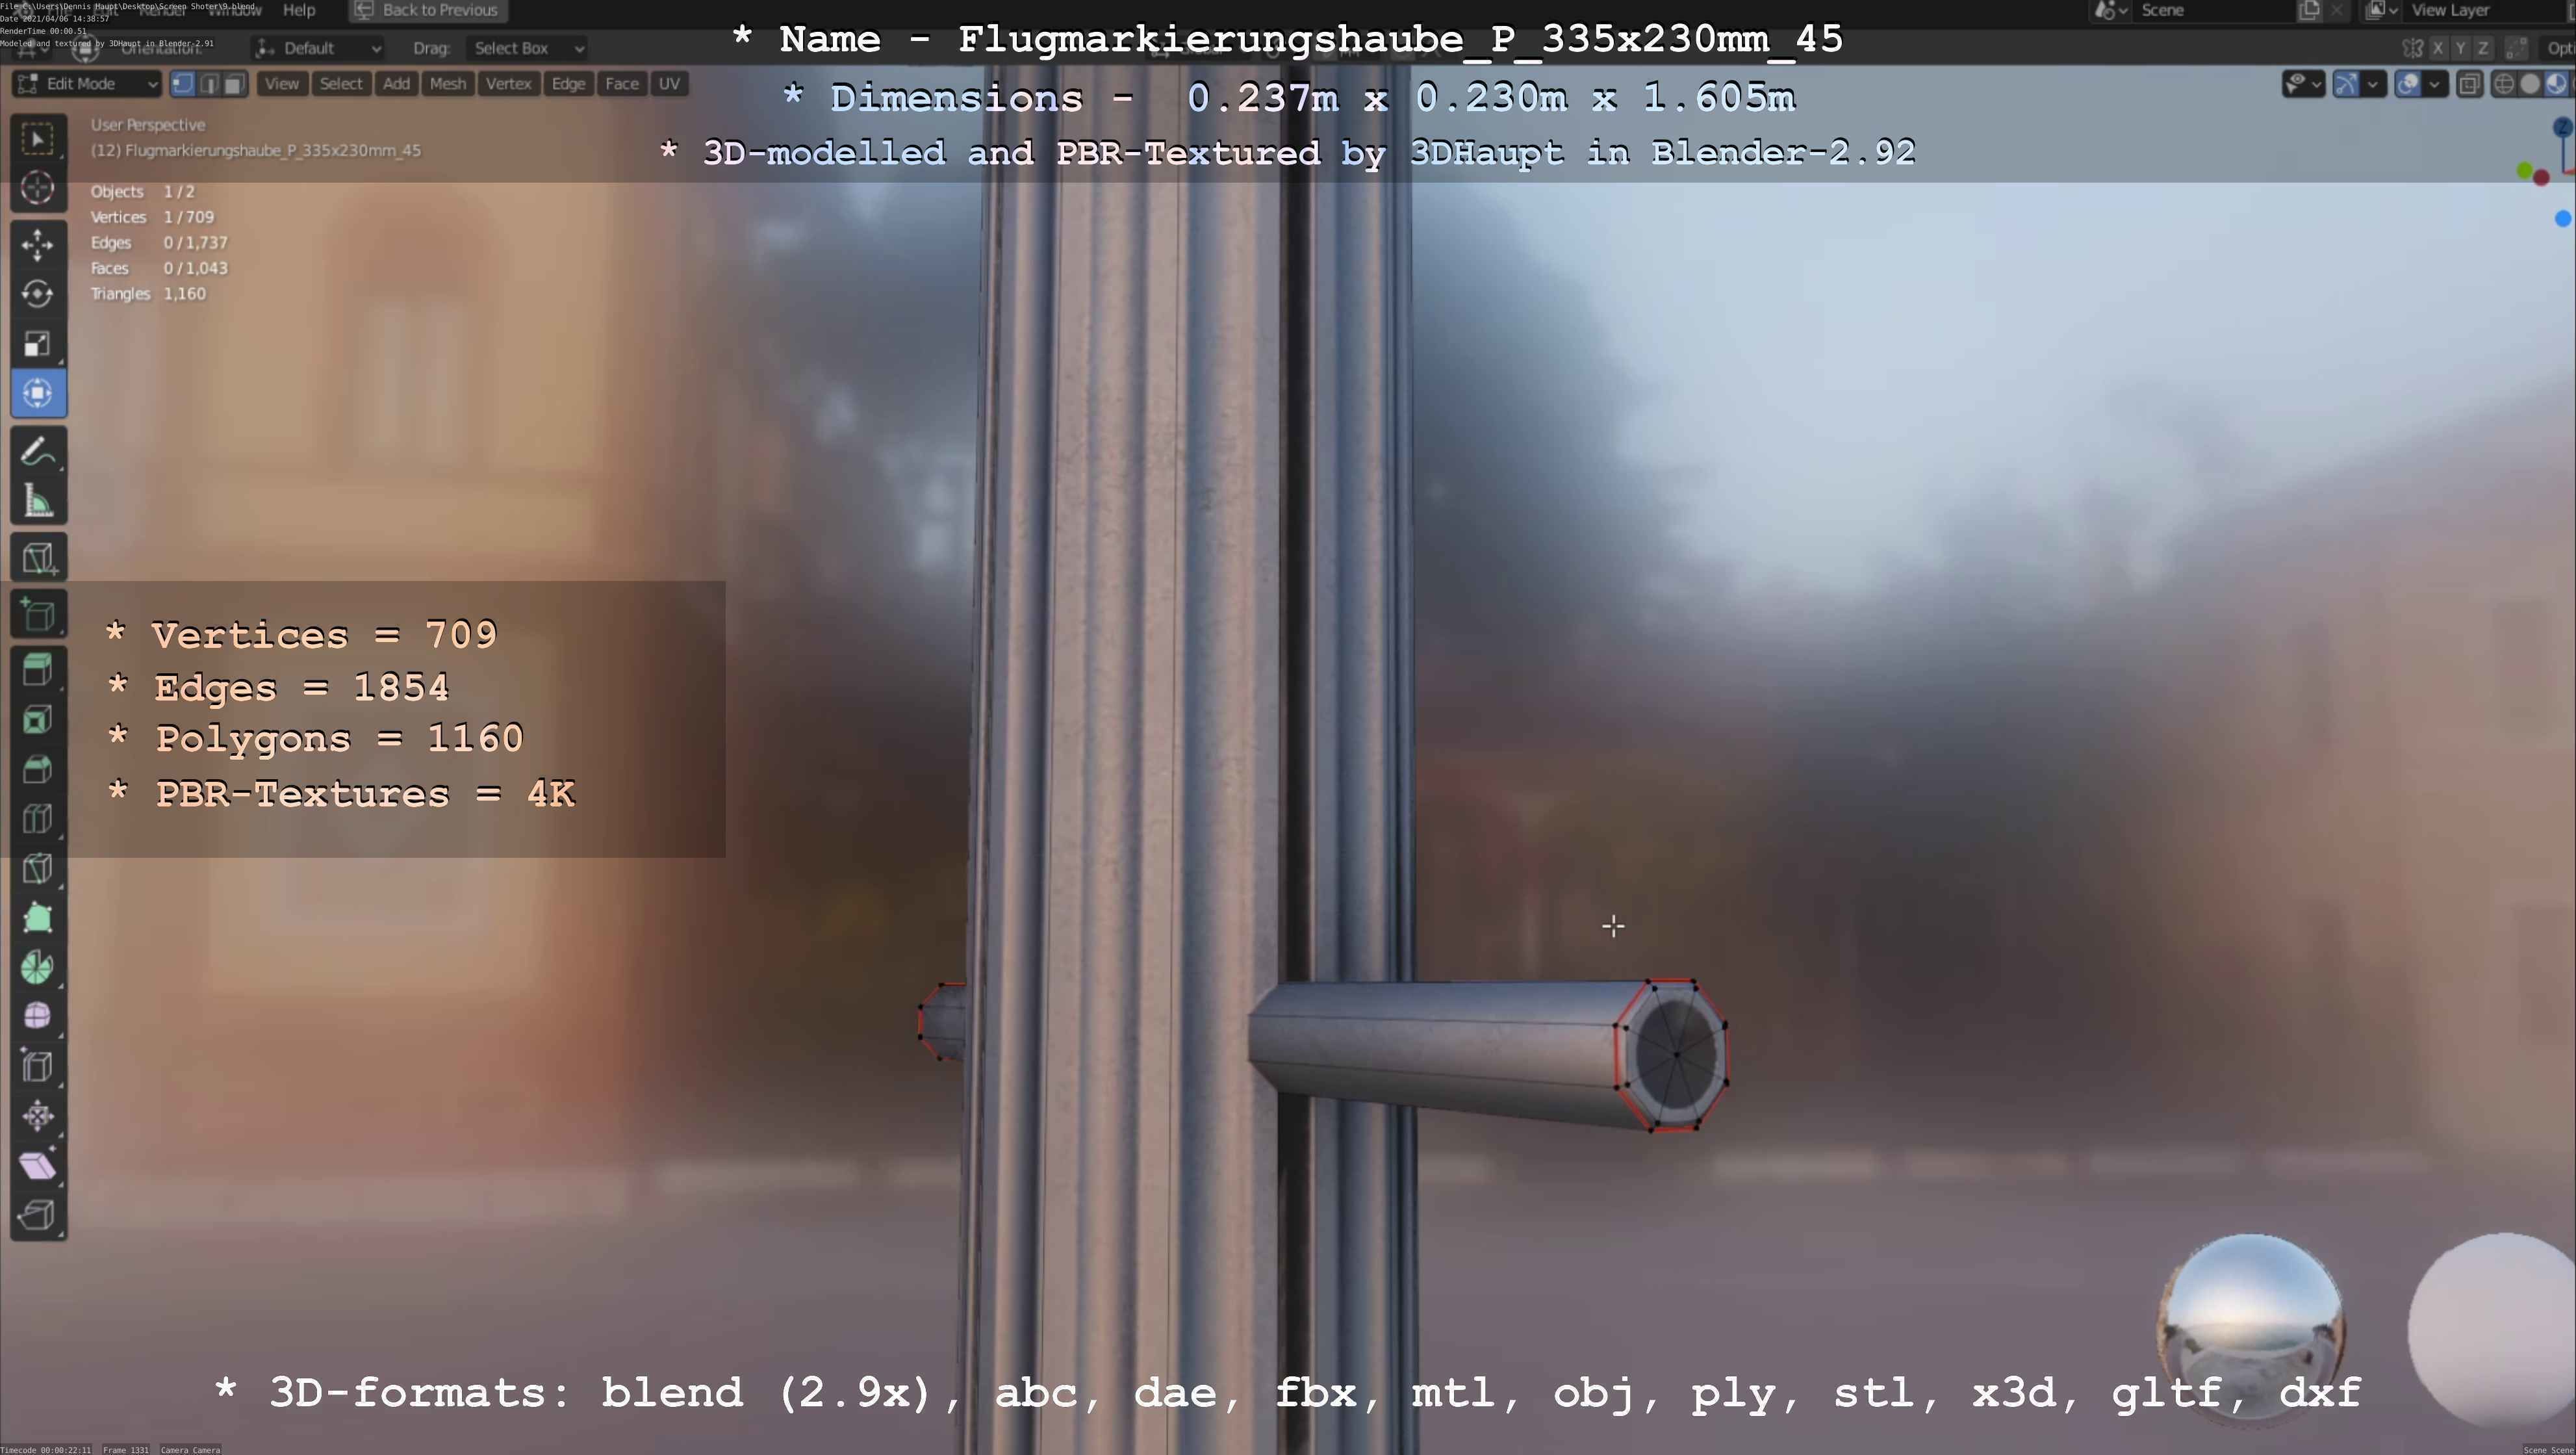
Task: Select the 3D Cursor tool
Action: pos(38,188)
